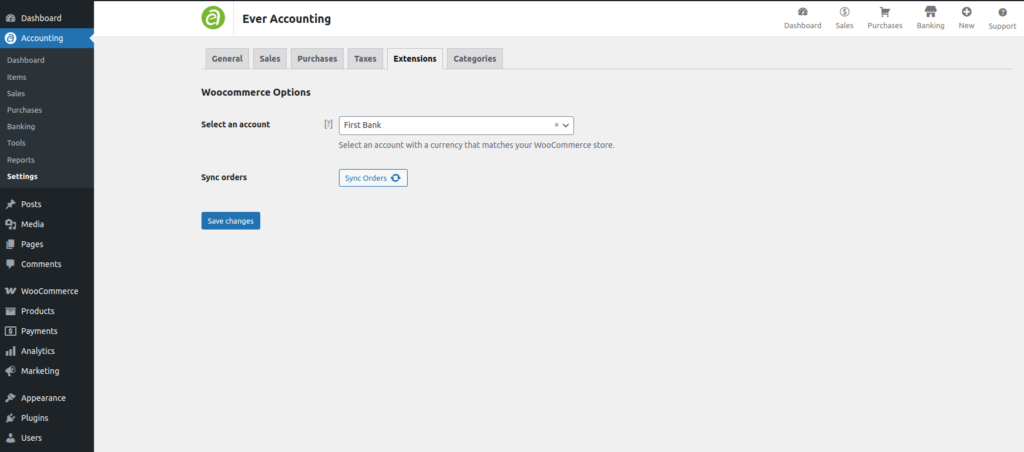Open the Purchases cart icon in header
The image size is (1024, 452).
pos(885,12)
